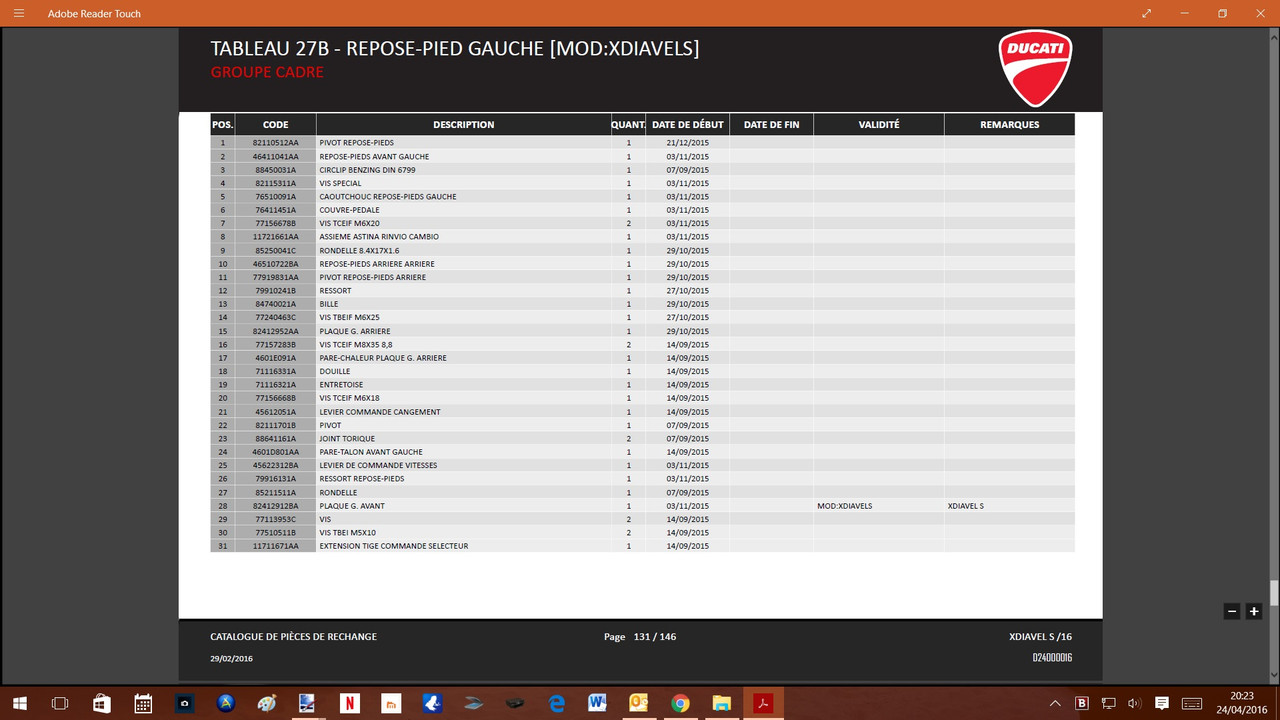The width and height of the screenshot is (1280, 720).
Task: Select LEVIER COMMANDE CANGEMENT row
Action: tap(642, 412)
